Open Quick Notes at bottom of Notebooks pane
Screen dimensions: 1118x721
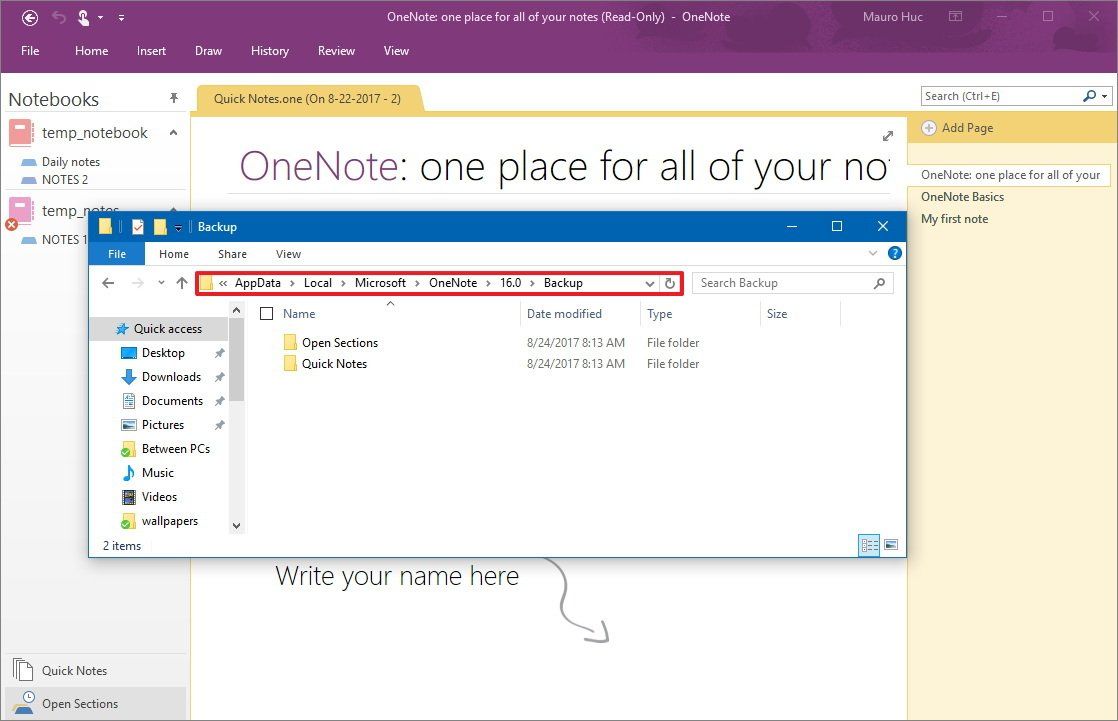pyautogui.click(x=74, y=670)
